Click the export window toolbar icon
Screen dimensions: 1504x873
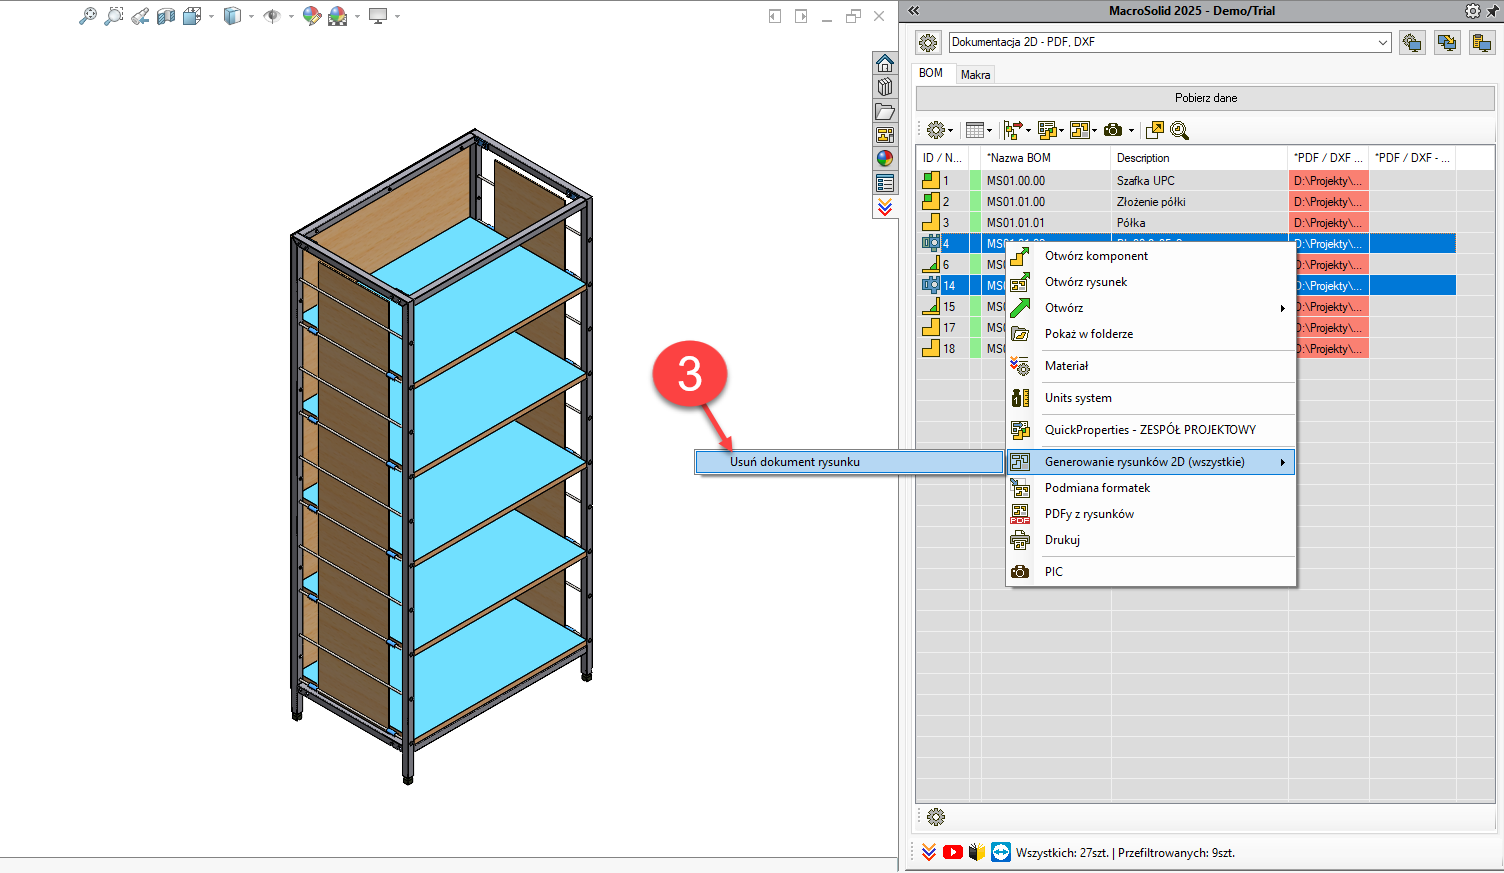tap(1155, 130)
